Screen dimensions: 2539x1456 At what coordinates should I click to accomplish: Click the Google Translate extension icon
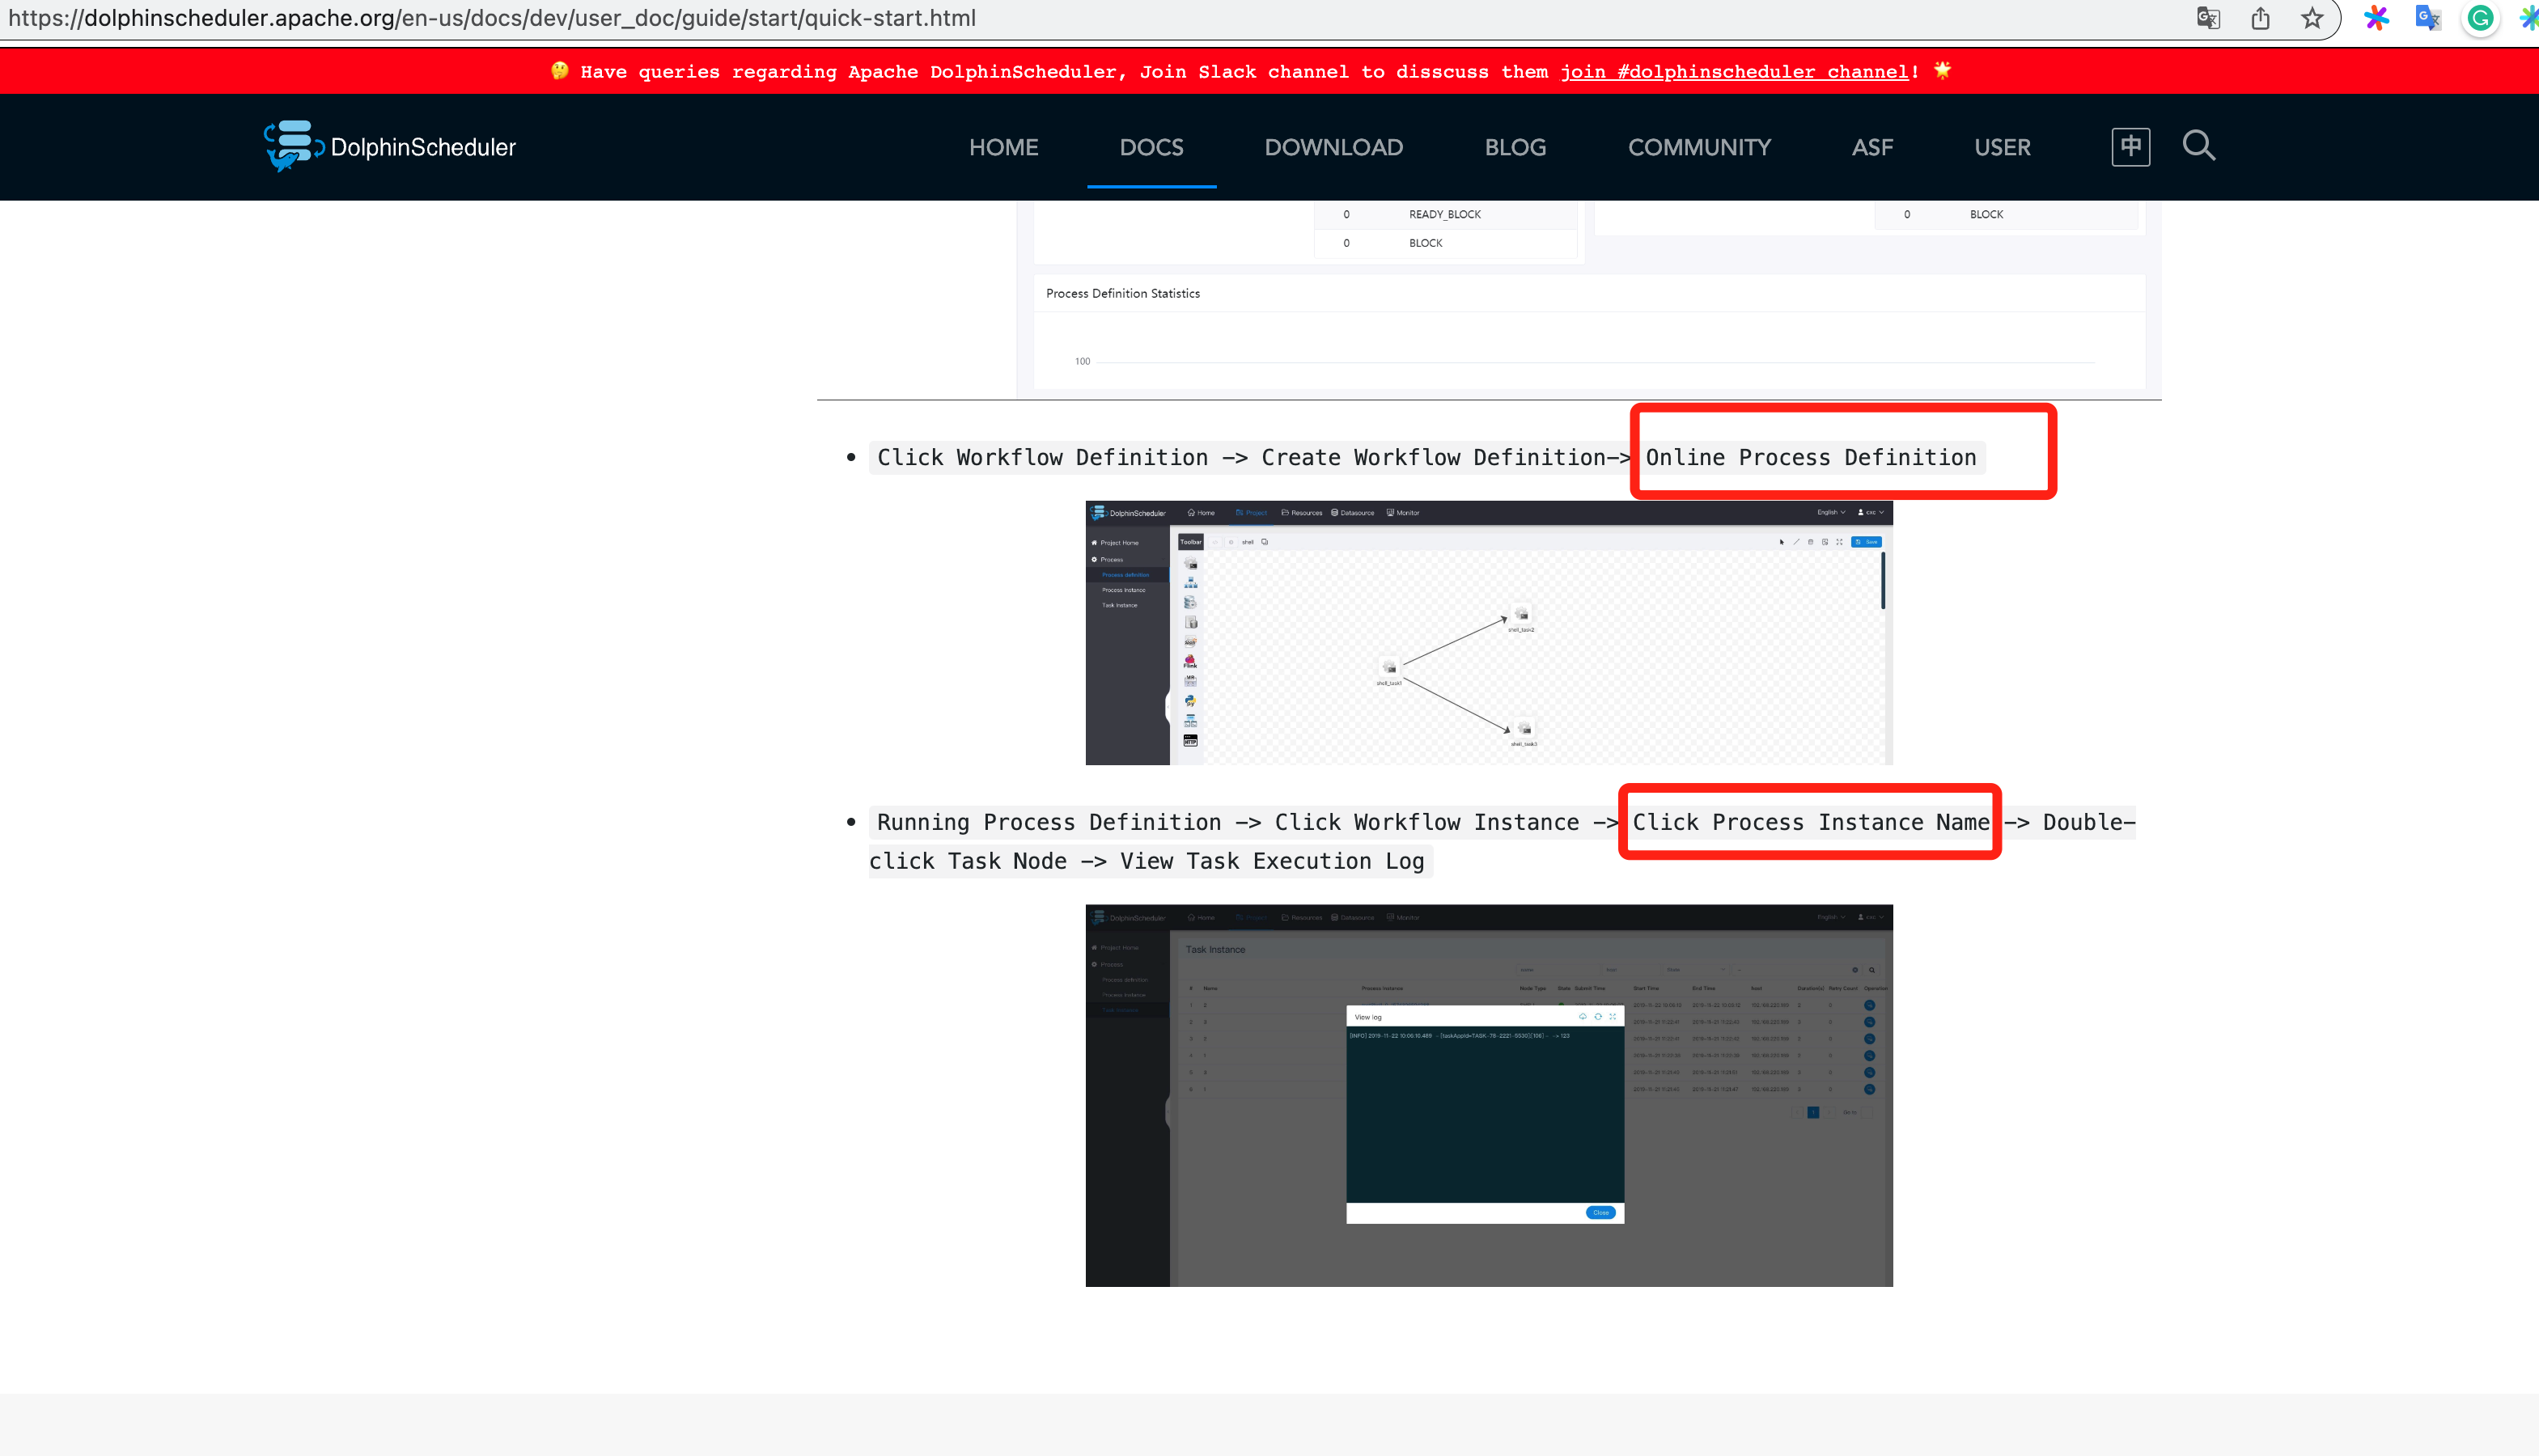coord(2427,19)
